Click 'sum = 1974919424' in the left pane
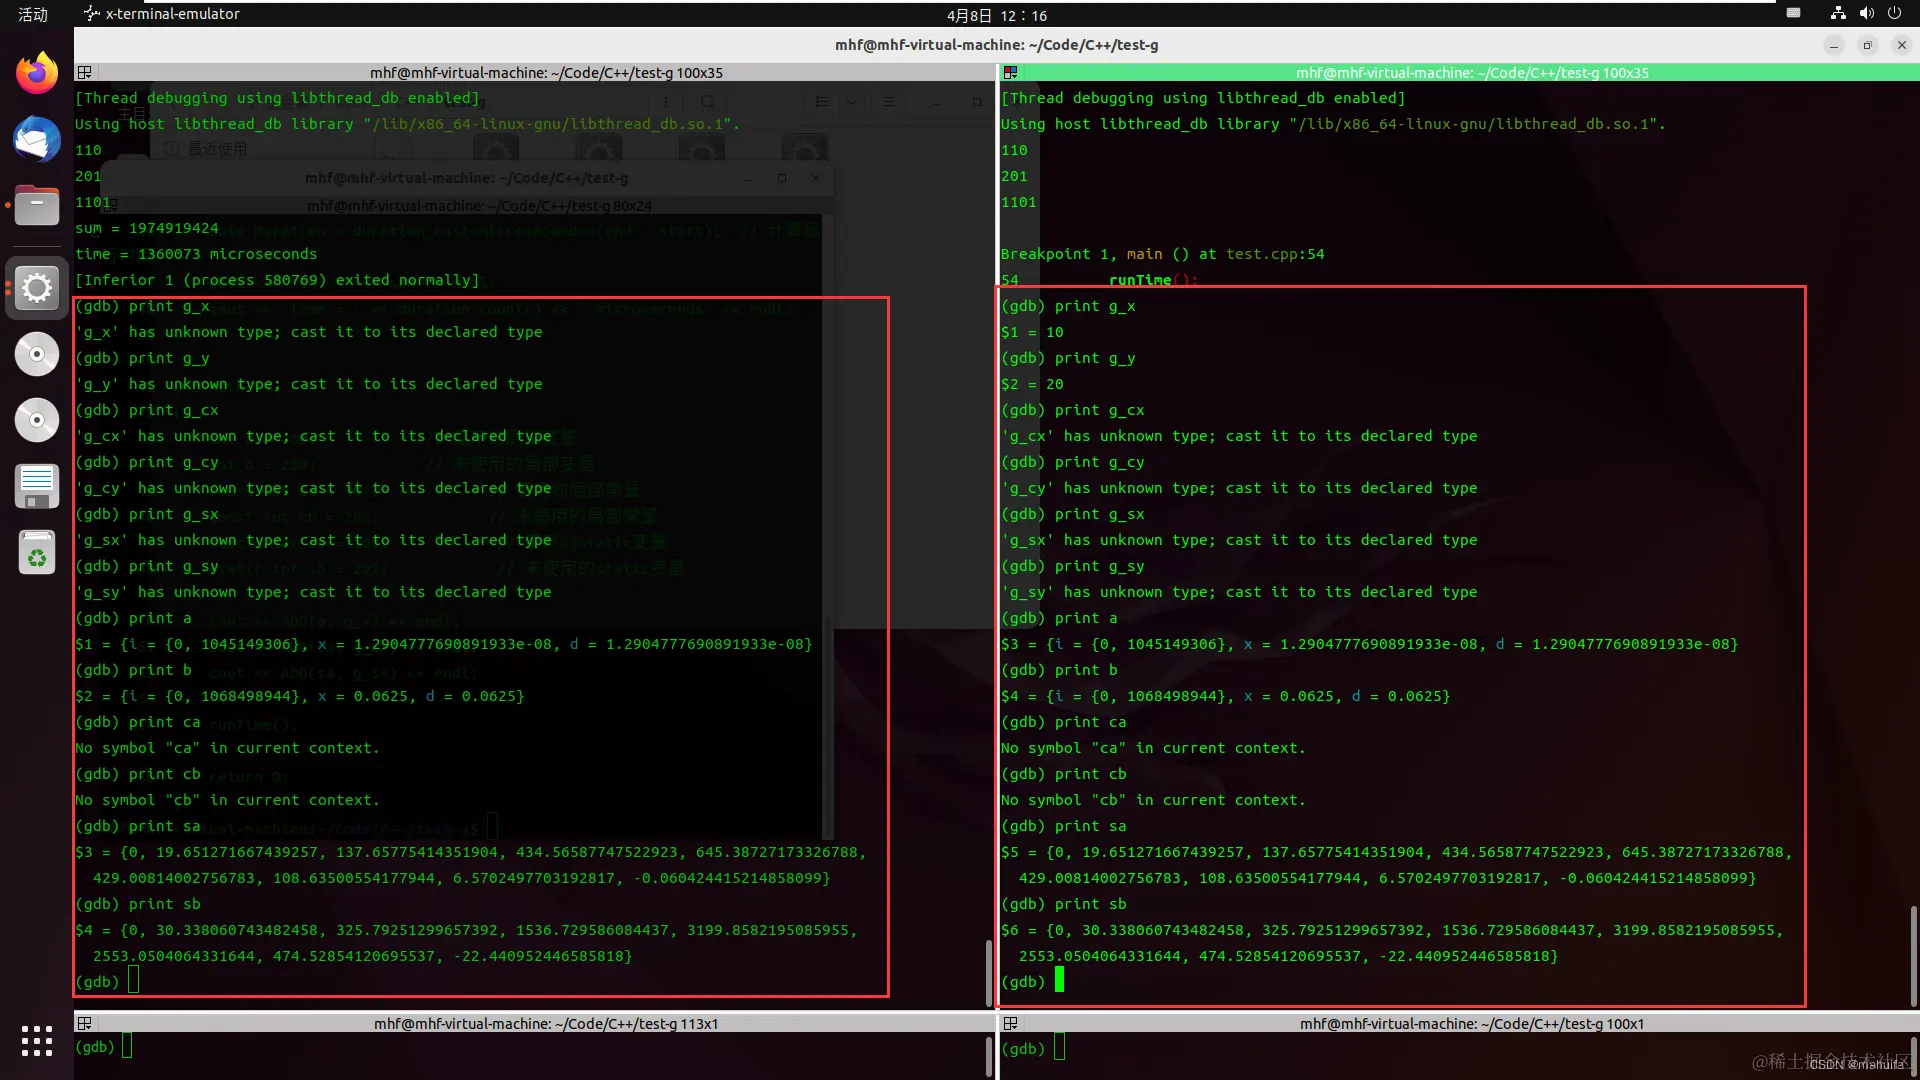Screen dimensions: 1920x1080 [x=147, y=228]
